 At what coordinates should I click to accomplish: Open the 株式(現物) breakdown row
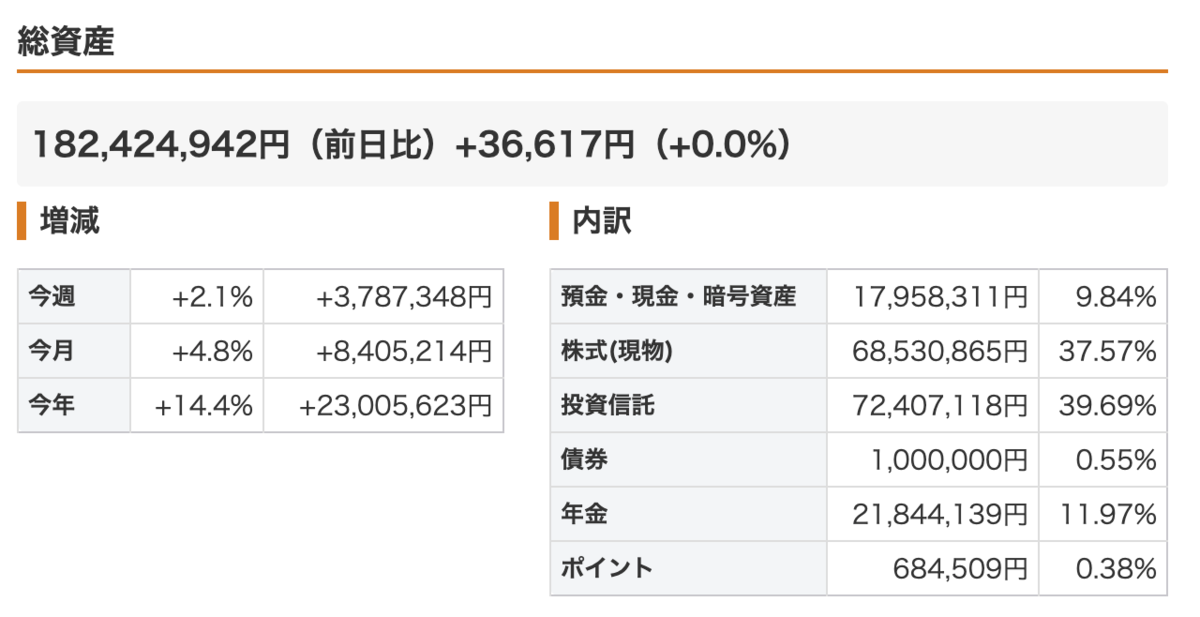click(858, 351)
